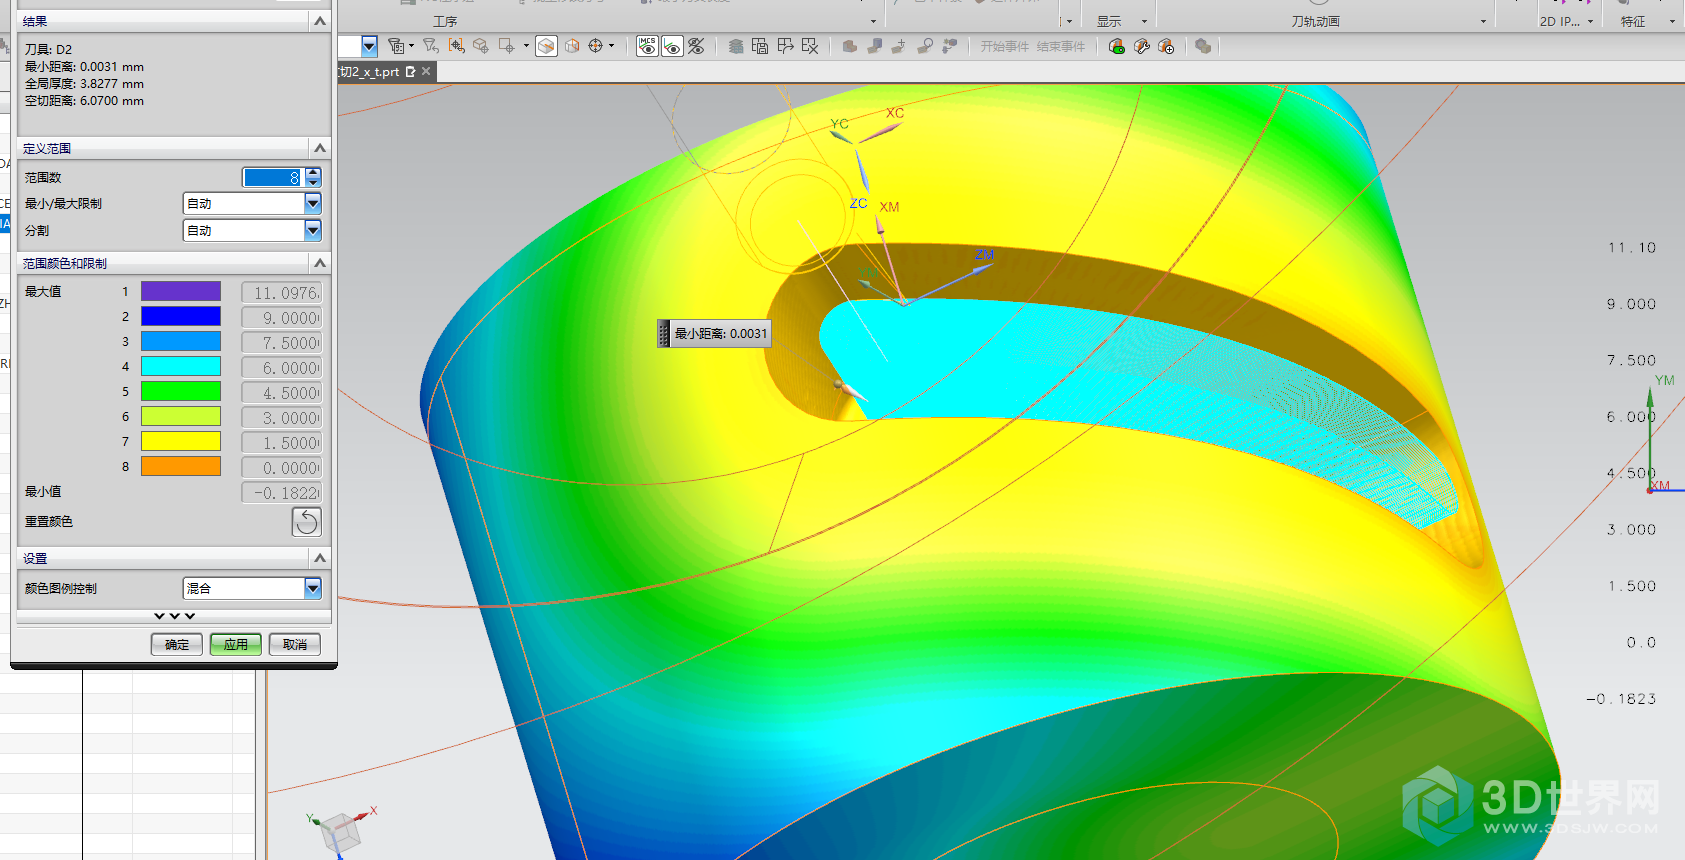1685x860 pixels.
Task: Click the 应用 Apply button
Action: coord(236,645)
